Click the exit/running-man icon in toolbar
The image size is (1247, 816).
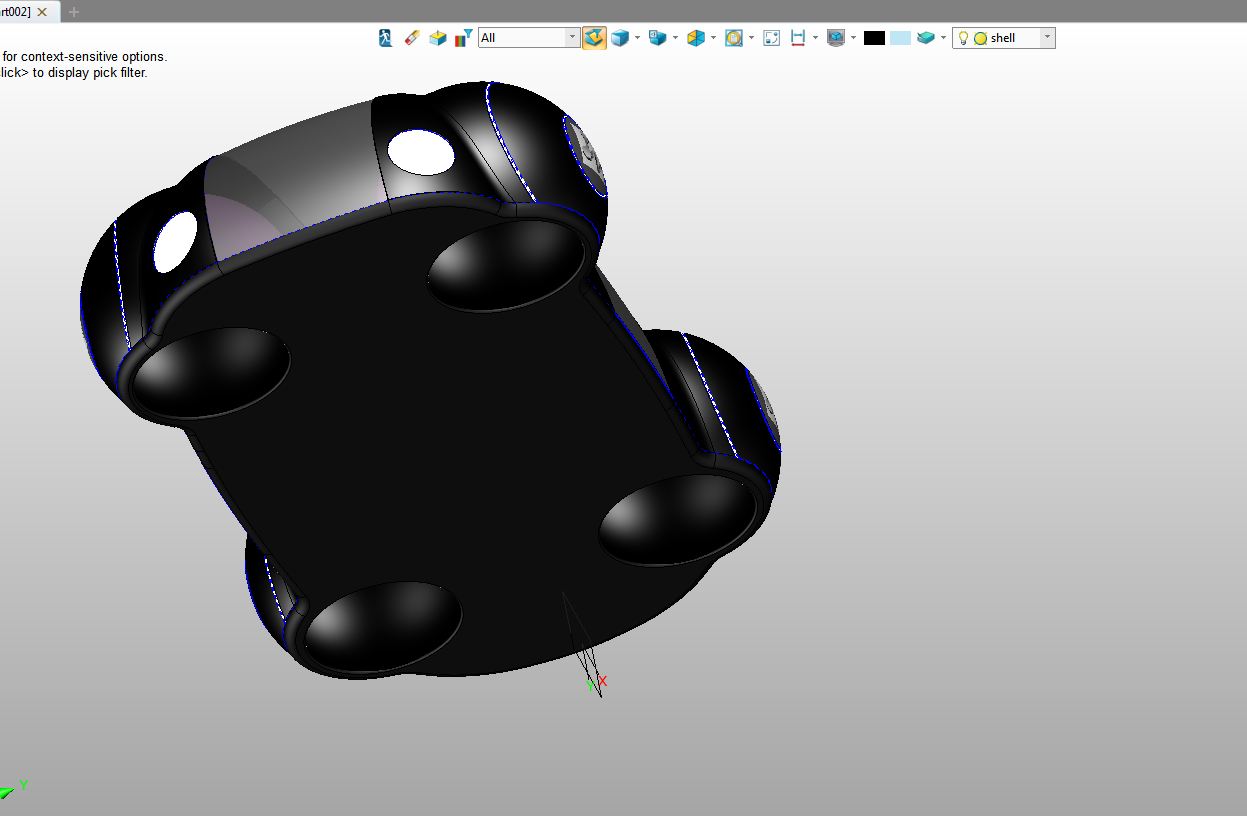point(386,38)
